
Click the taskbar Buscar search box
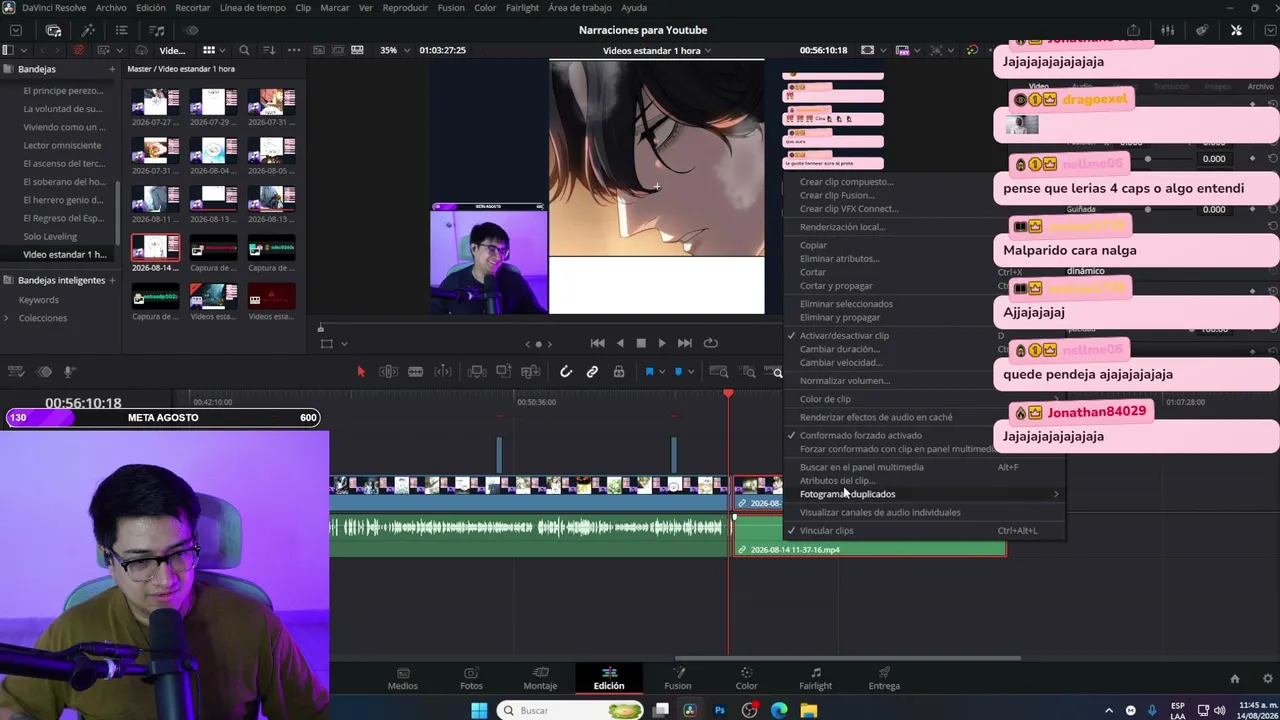point(571,710)
